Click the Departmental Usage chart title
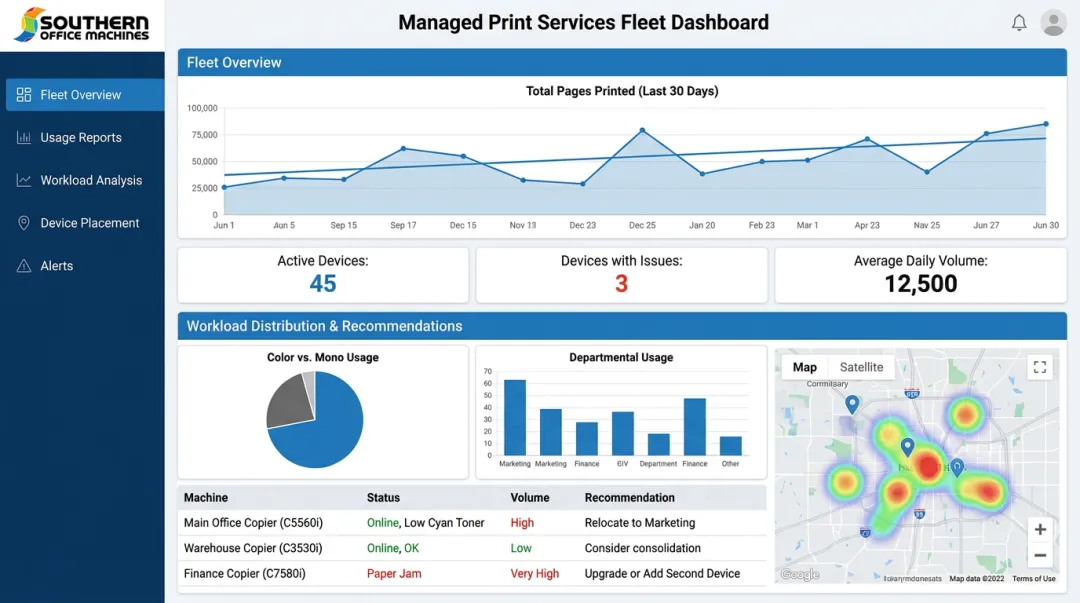The height and width of the screenshot is (603, 1080). 621,357
